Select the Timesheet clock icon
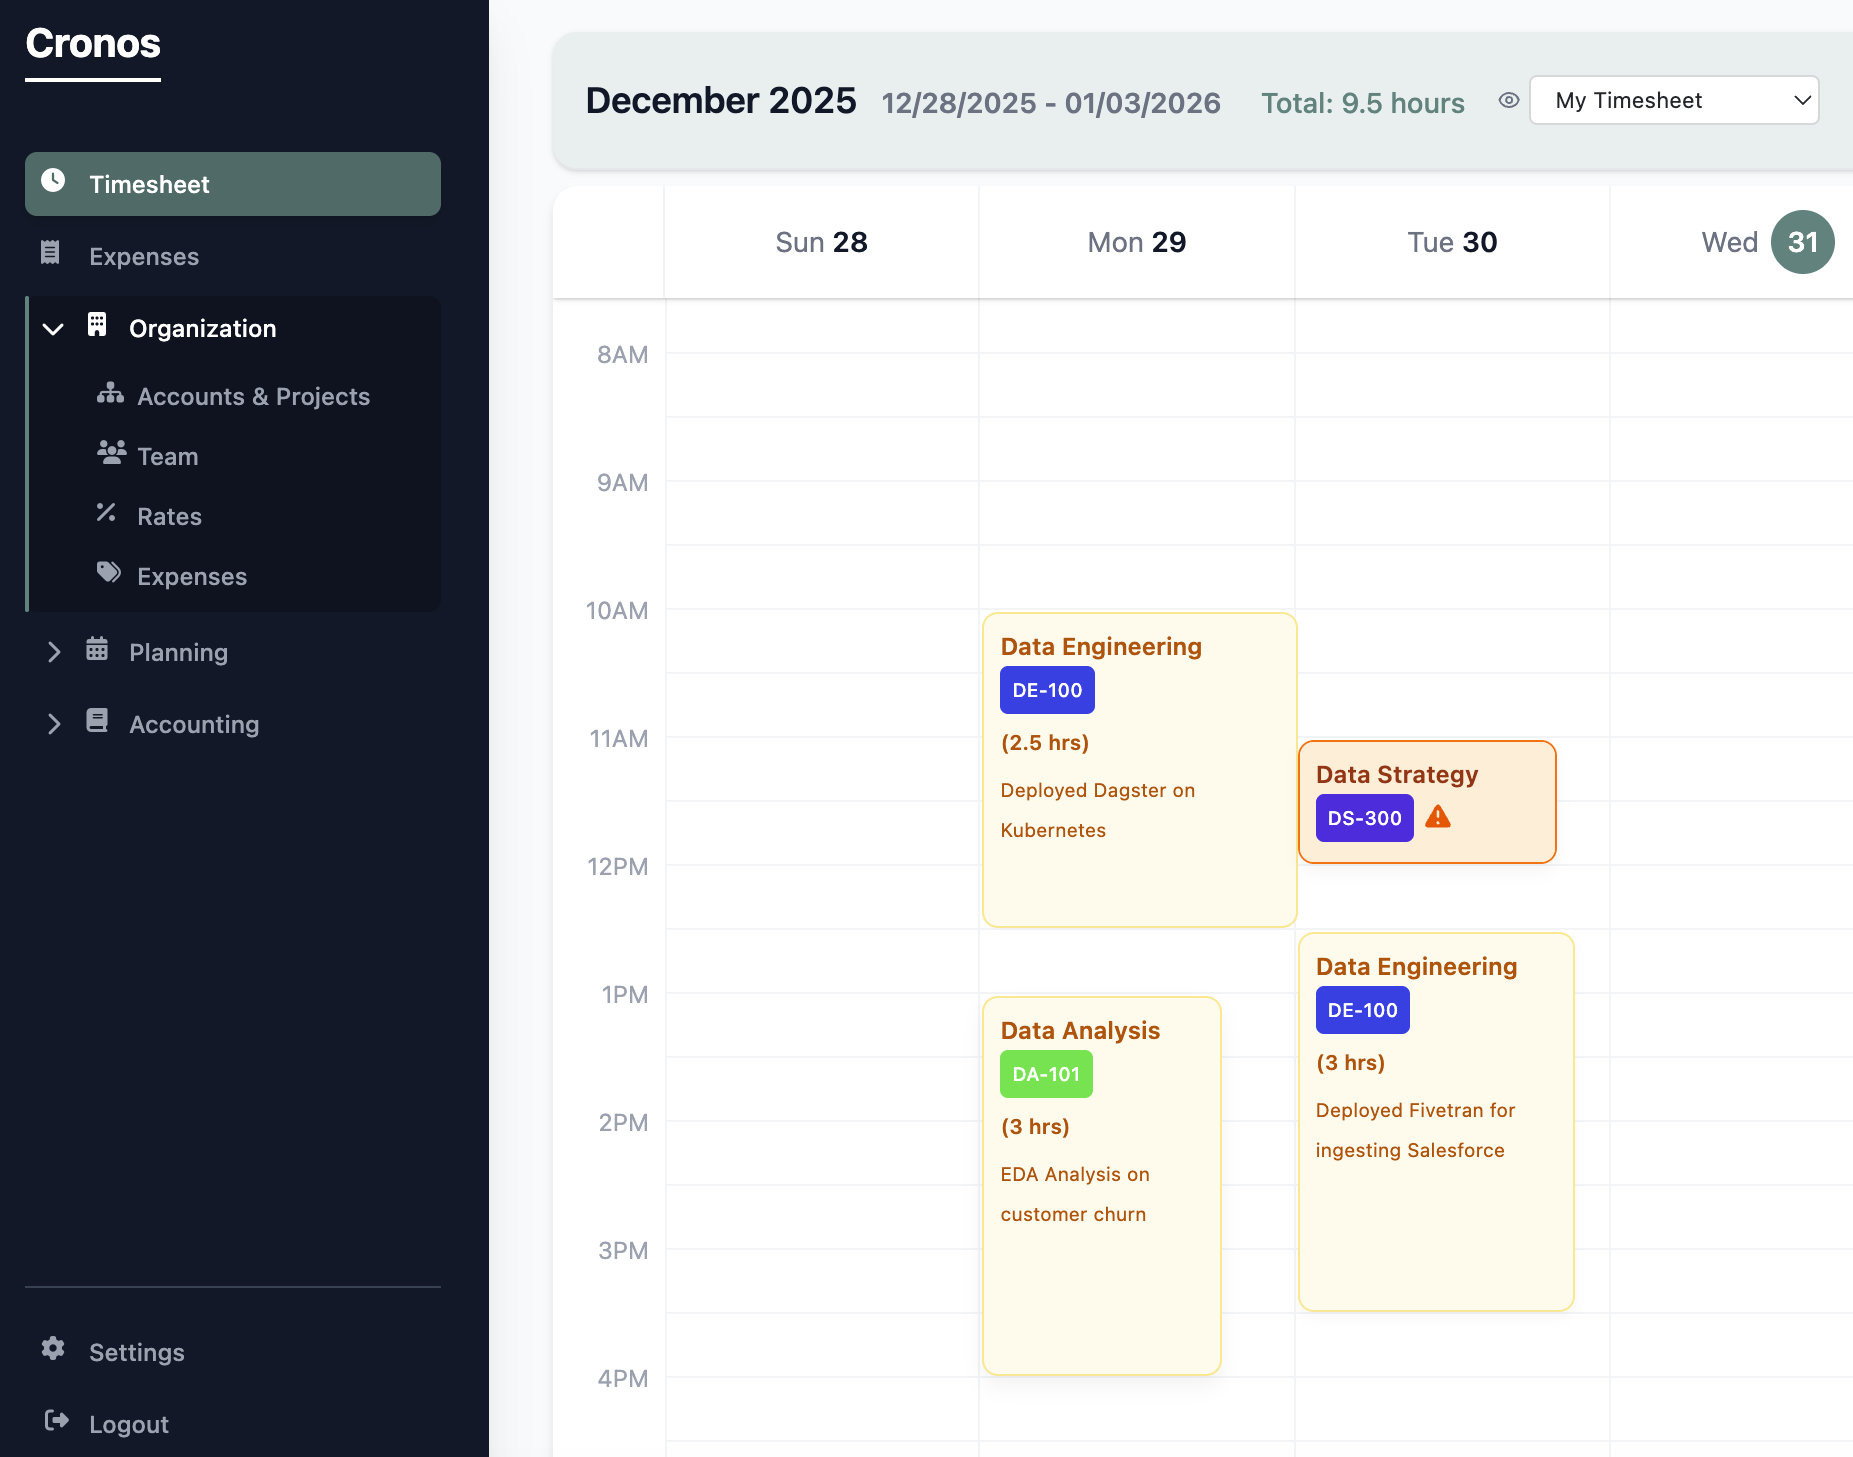Screen dimensions: 1853x1457 click(54, 182)
